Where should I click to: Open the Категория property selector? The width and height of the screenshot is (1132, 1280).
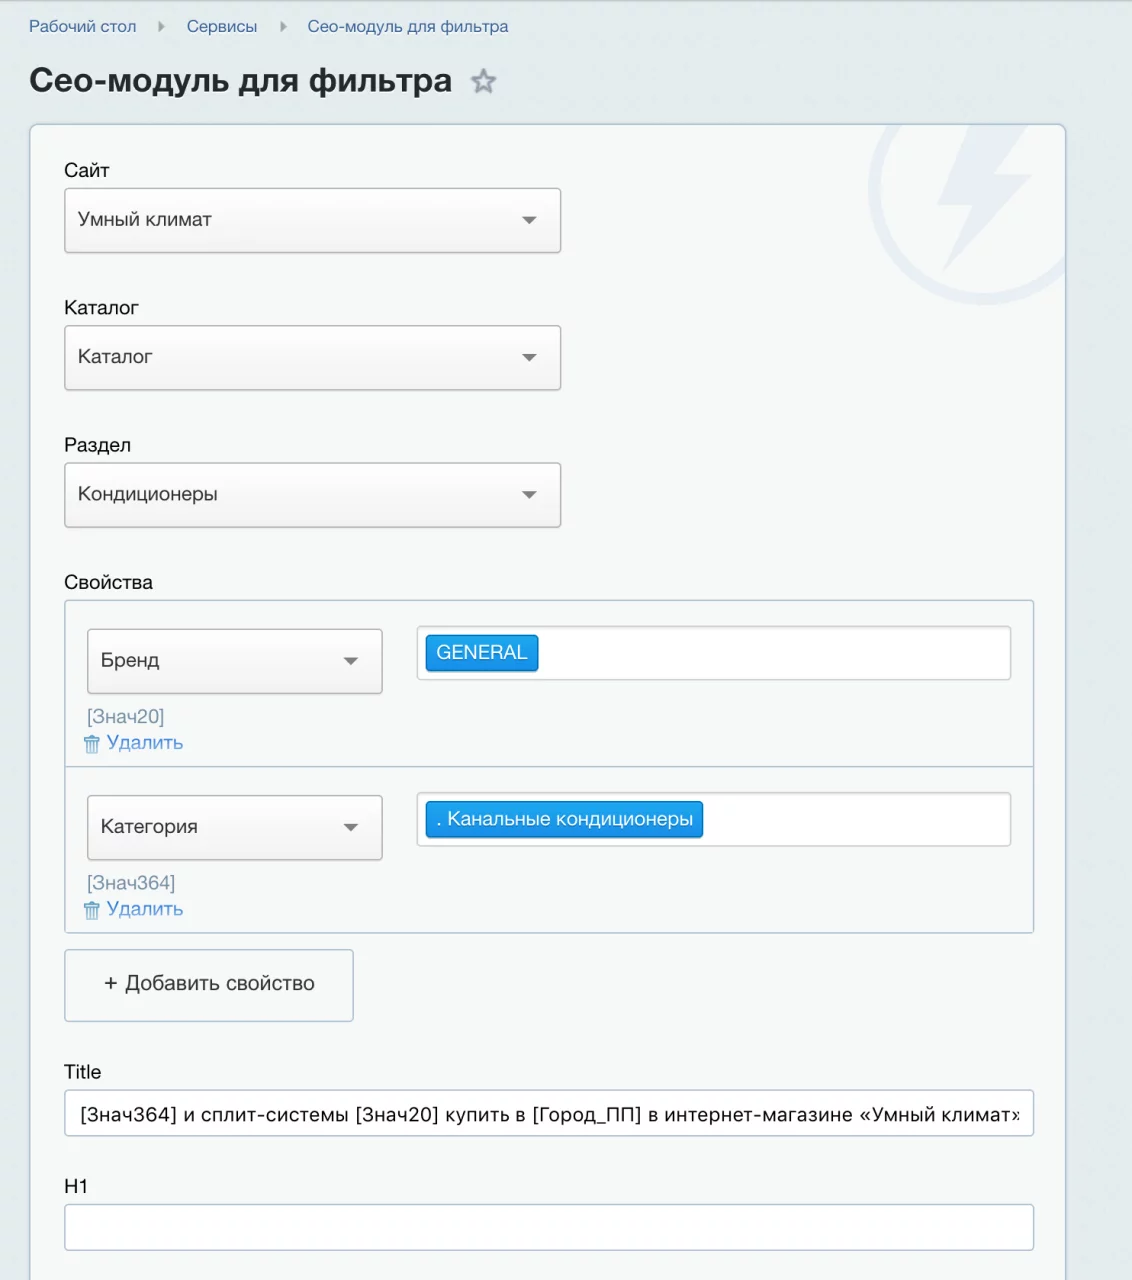234,827
